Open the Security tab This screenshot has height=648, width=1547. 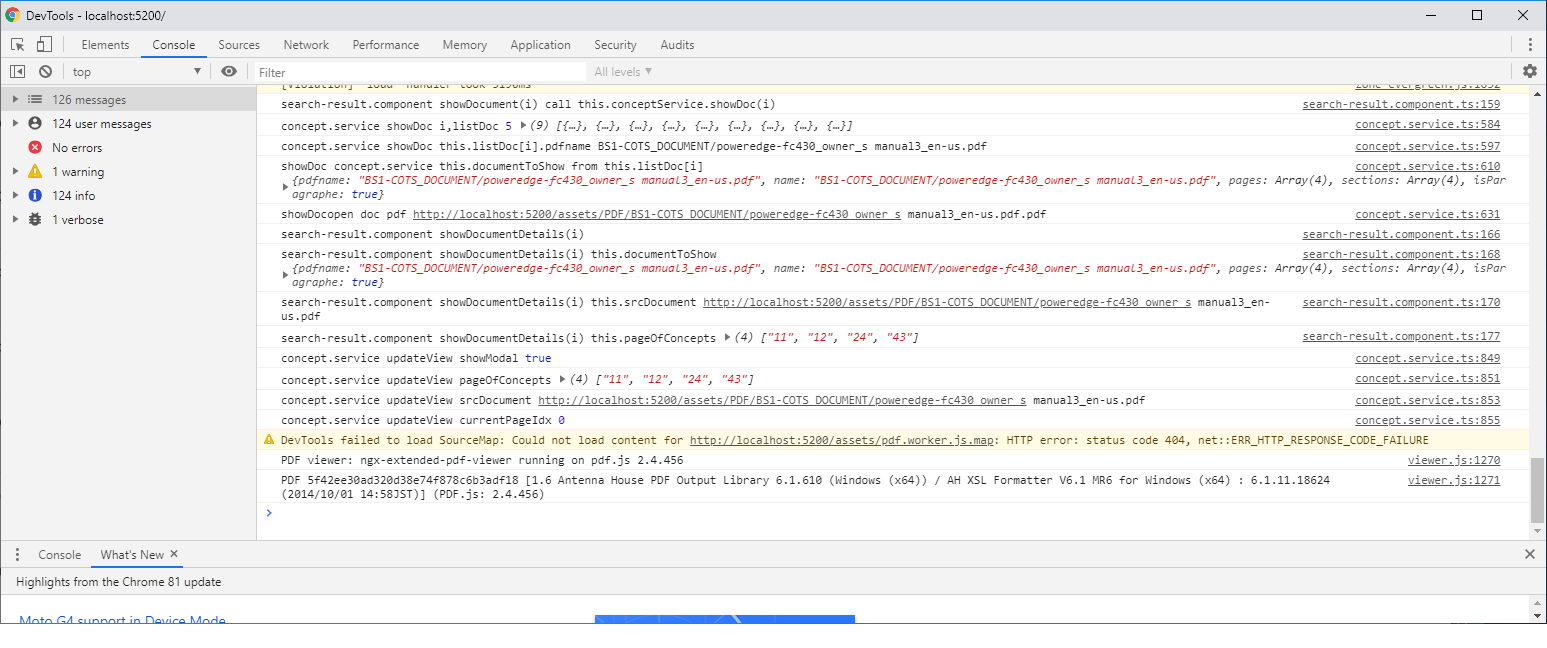click(x=615, y=45)
